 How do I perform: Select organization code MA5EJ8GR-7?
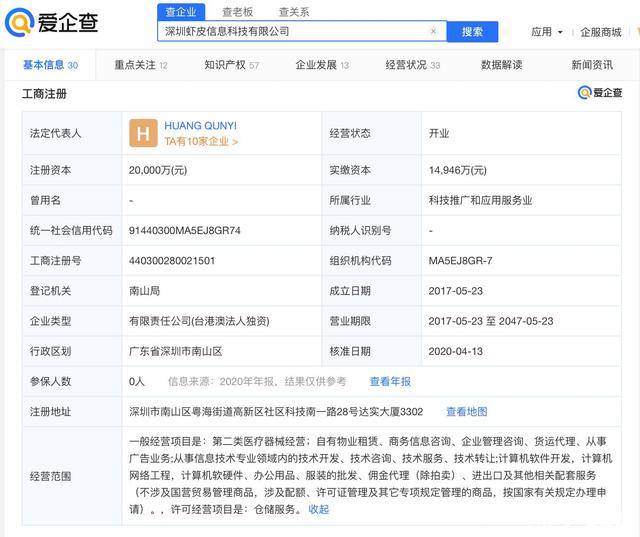tap(460, 261)
